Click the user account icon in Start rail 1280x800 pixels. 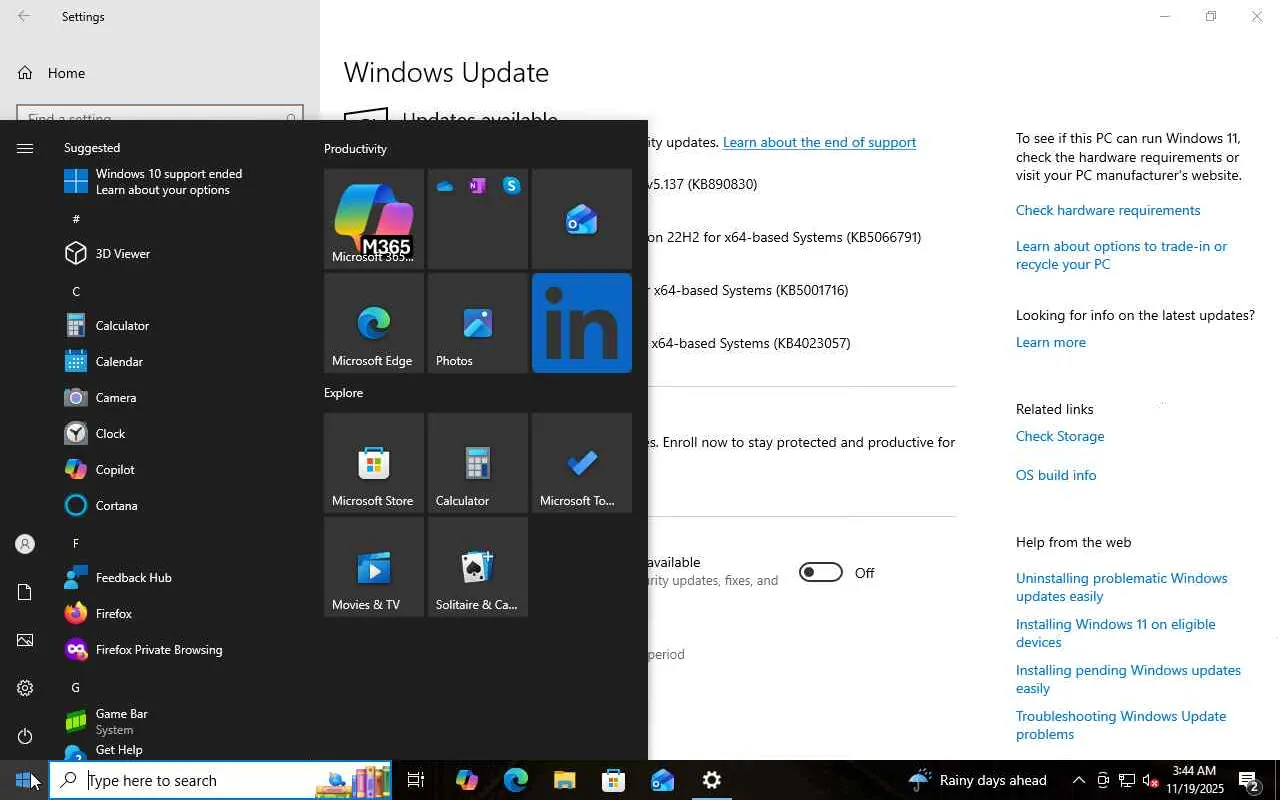(25, 544)
